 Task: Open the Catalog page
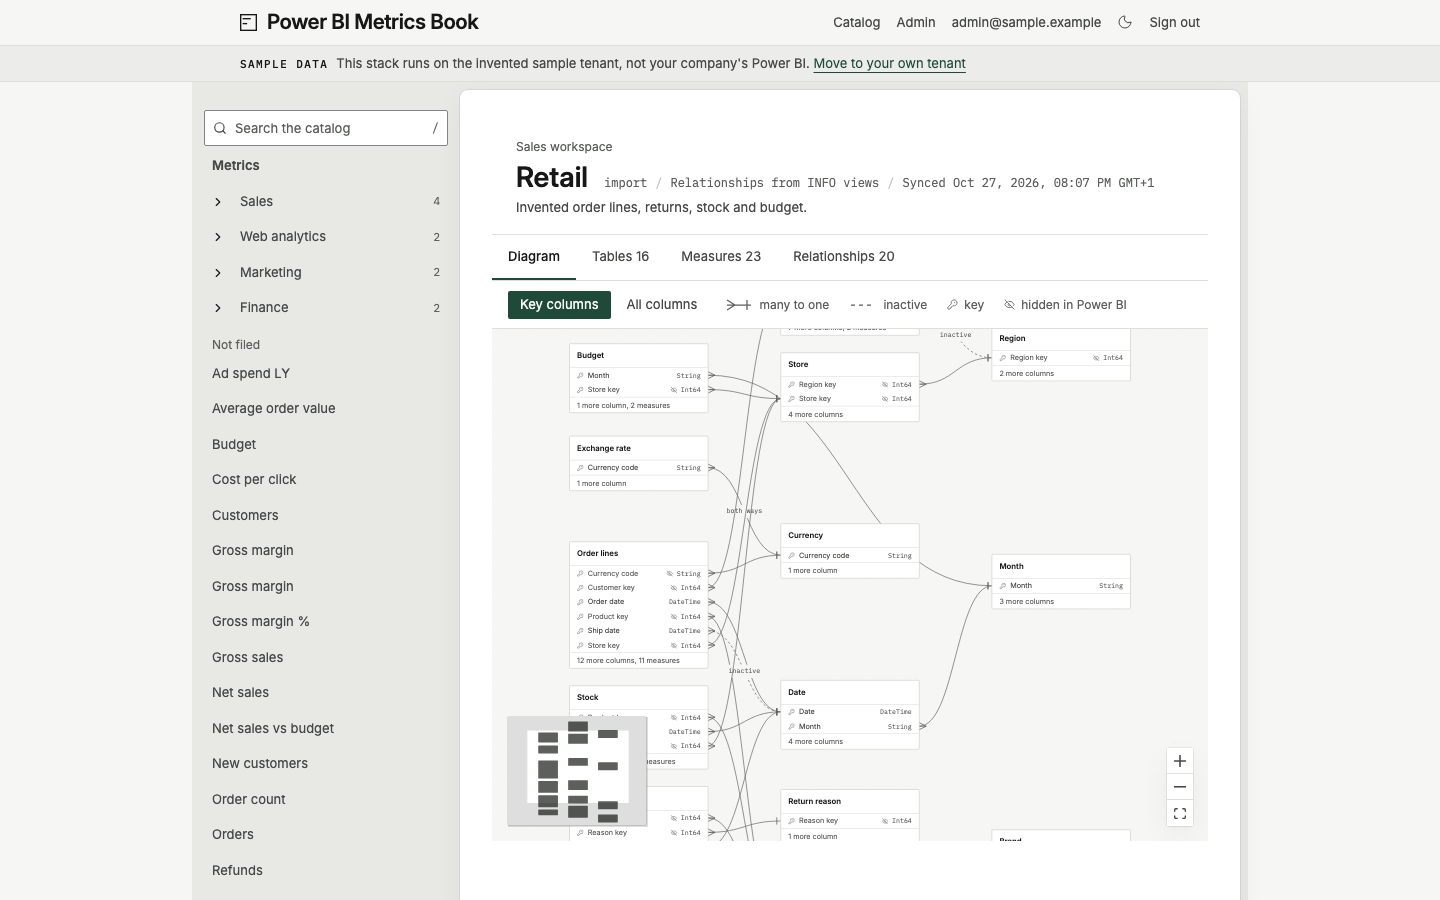coord(856,22)
